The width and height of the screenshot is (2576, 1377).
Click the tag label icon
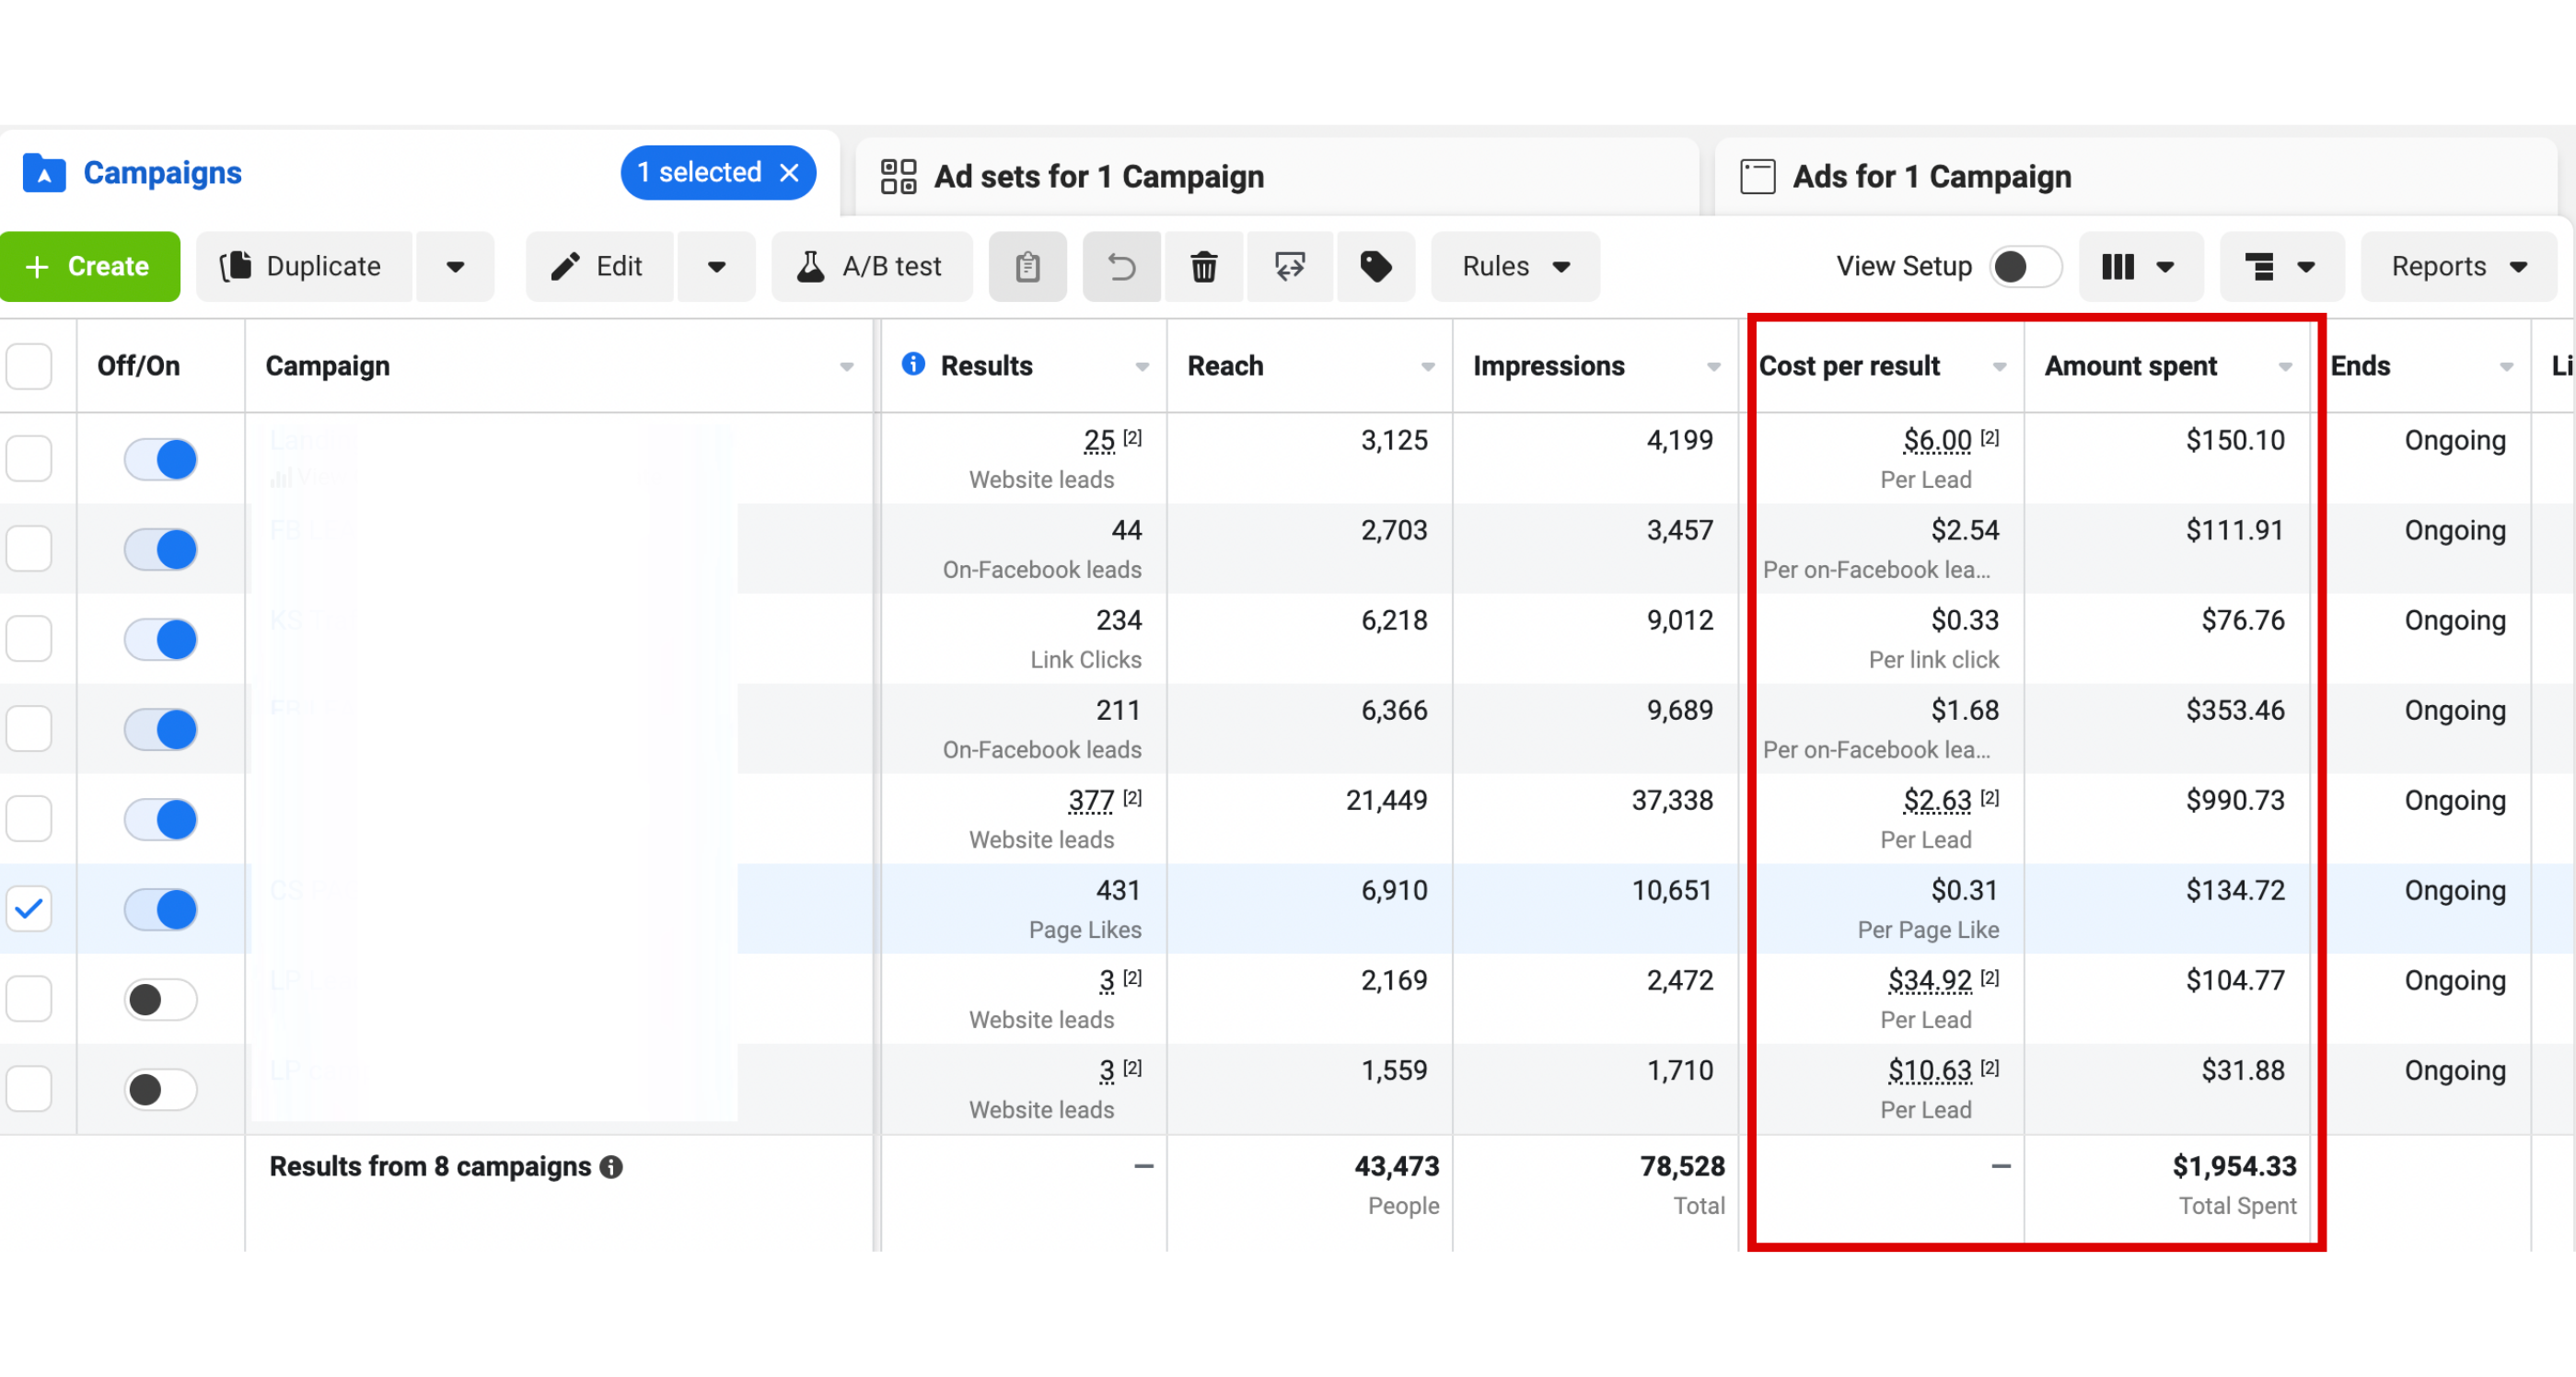point(1376,267)
